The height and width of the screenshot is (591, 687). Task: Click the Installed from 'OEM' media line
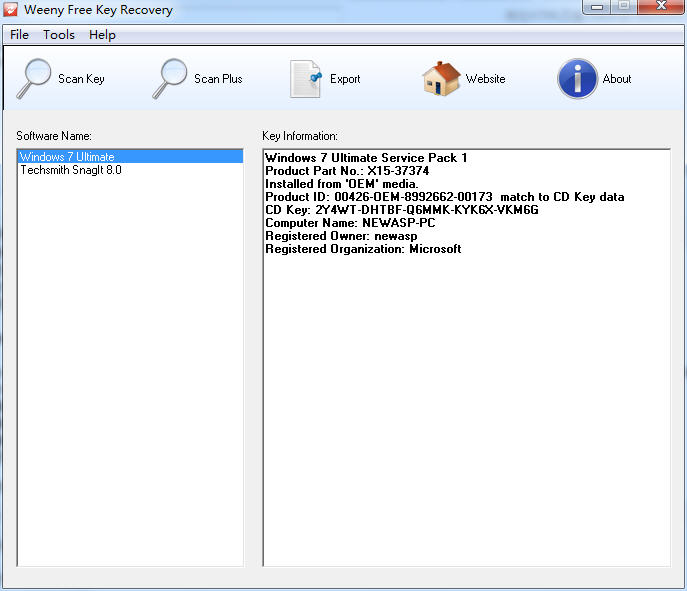pyautogui.click(x=342, y=184)
